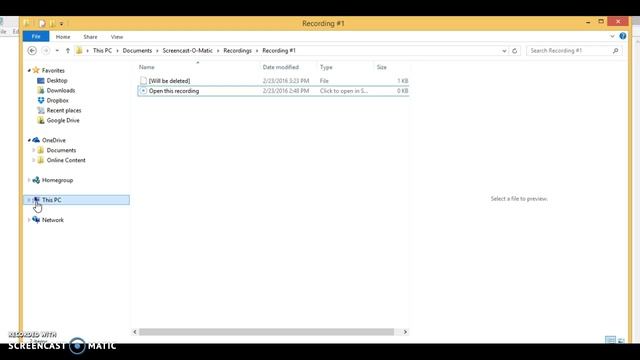Select OneDrive in the navigation pane
This screenshot has width=640, height=360.
click(x=53, y=140)
